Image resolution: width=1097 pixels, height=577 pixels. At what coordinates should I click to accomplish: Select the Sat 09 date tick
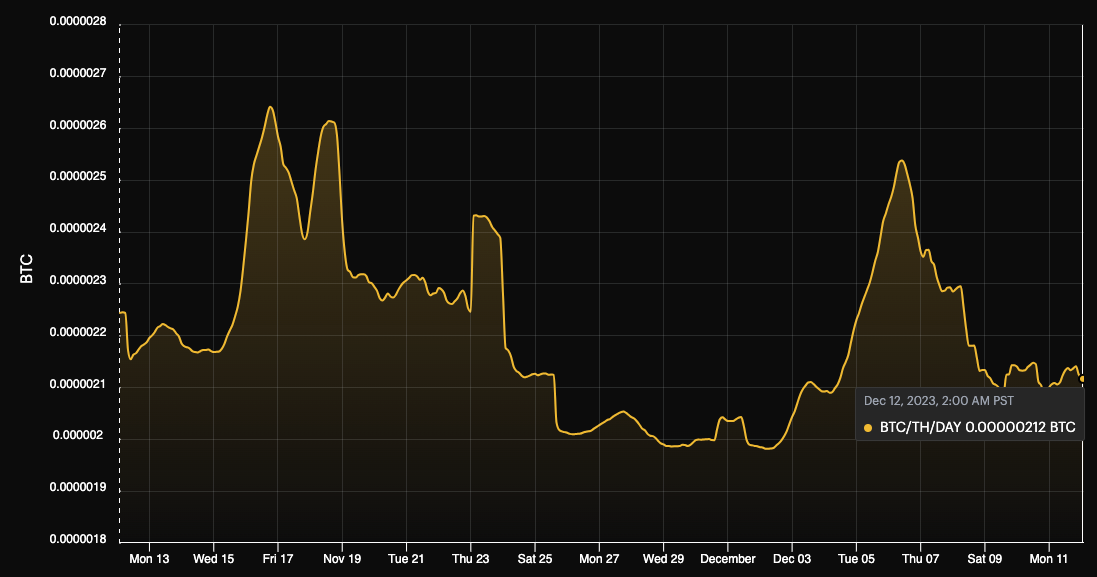coord(985,559)
